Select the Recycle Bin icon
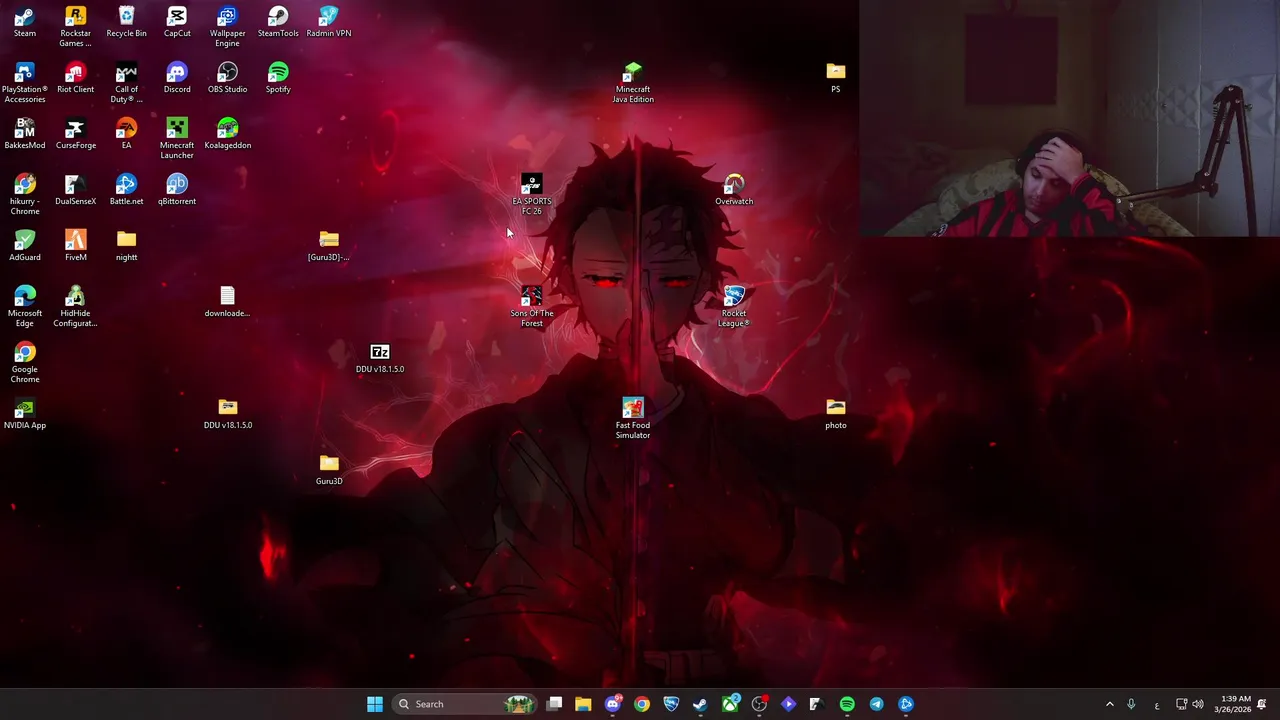 126,23
